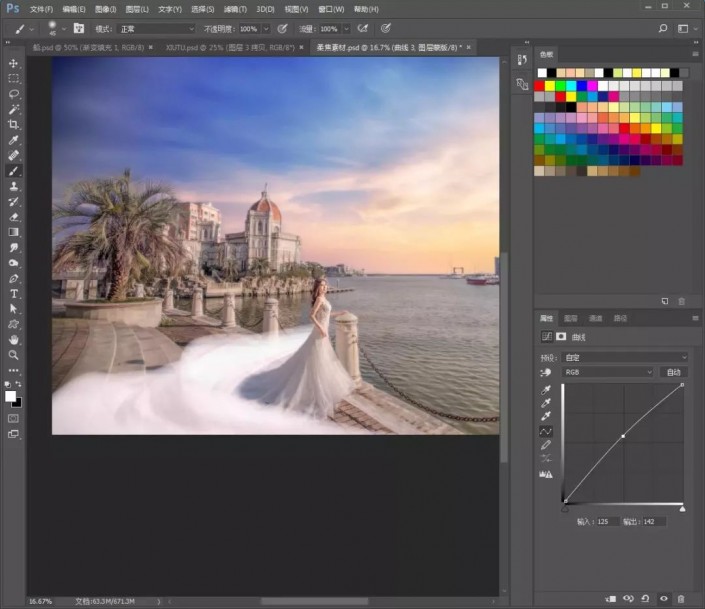Open the Edit Toolbar three-dots button
The height and width of the screenshot is (609, 705).
[13, 371]
